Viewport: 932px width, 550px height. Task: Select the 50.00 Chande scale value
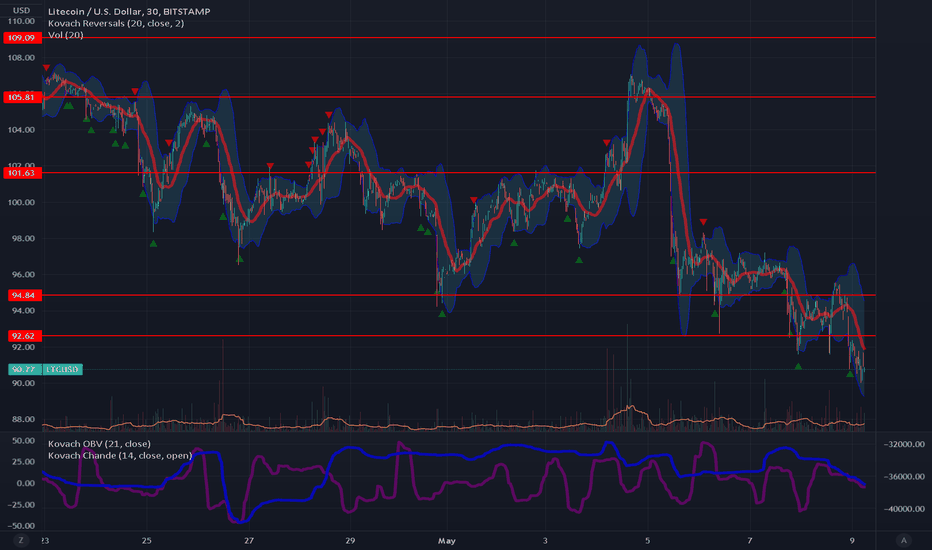[24, 441]
